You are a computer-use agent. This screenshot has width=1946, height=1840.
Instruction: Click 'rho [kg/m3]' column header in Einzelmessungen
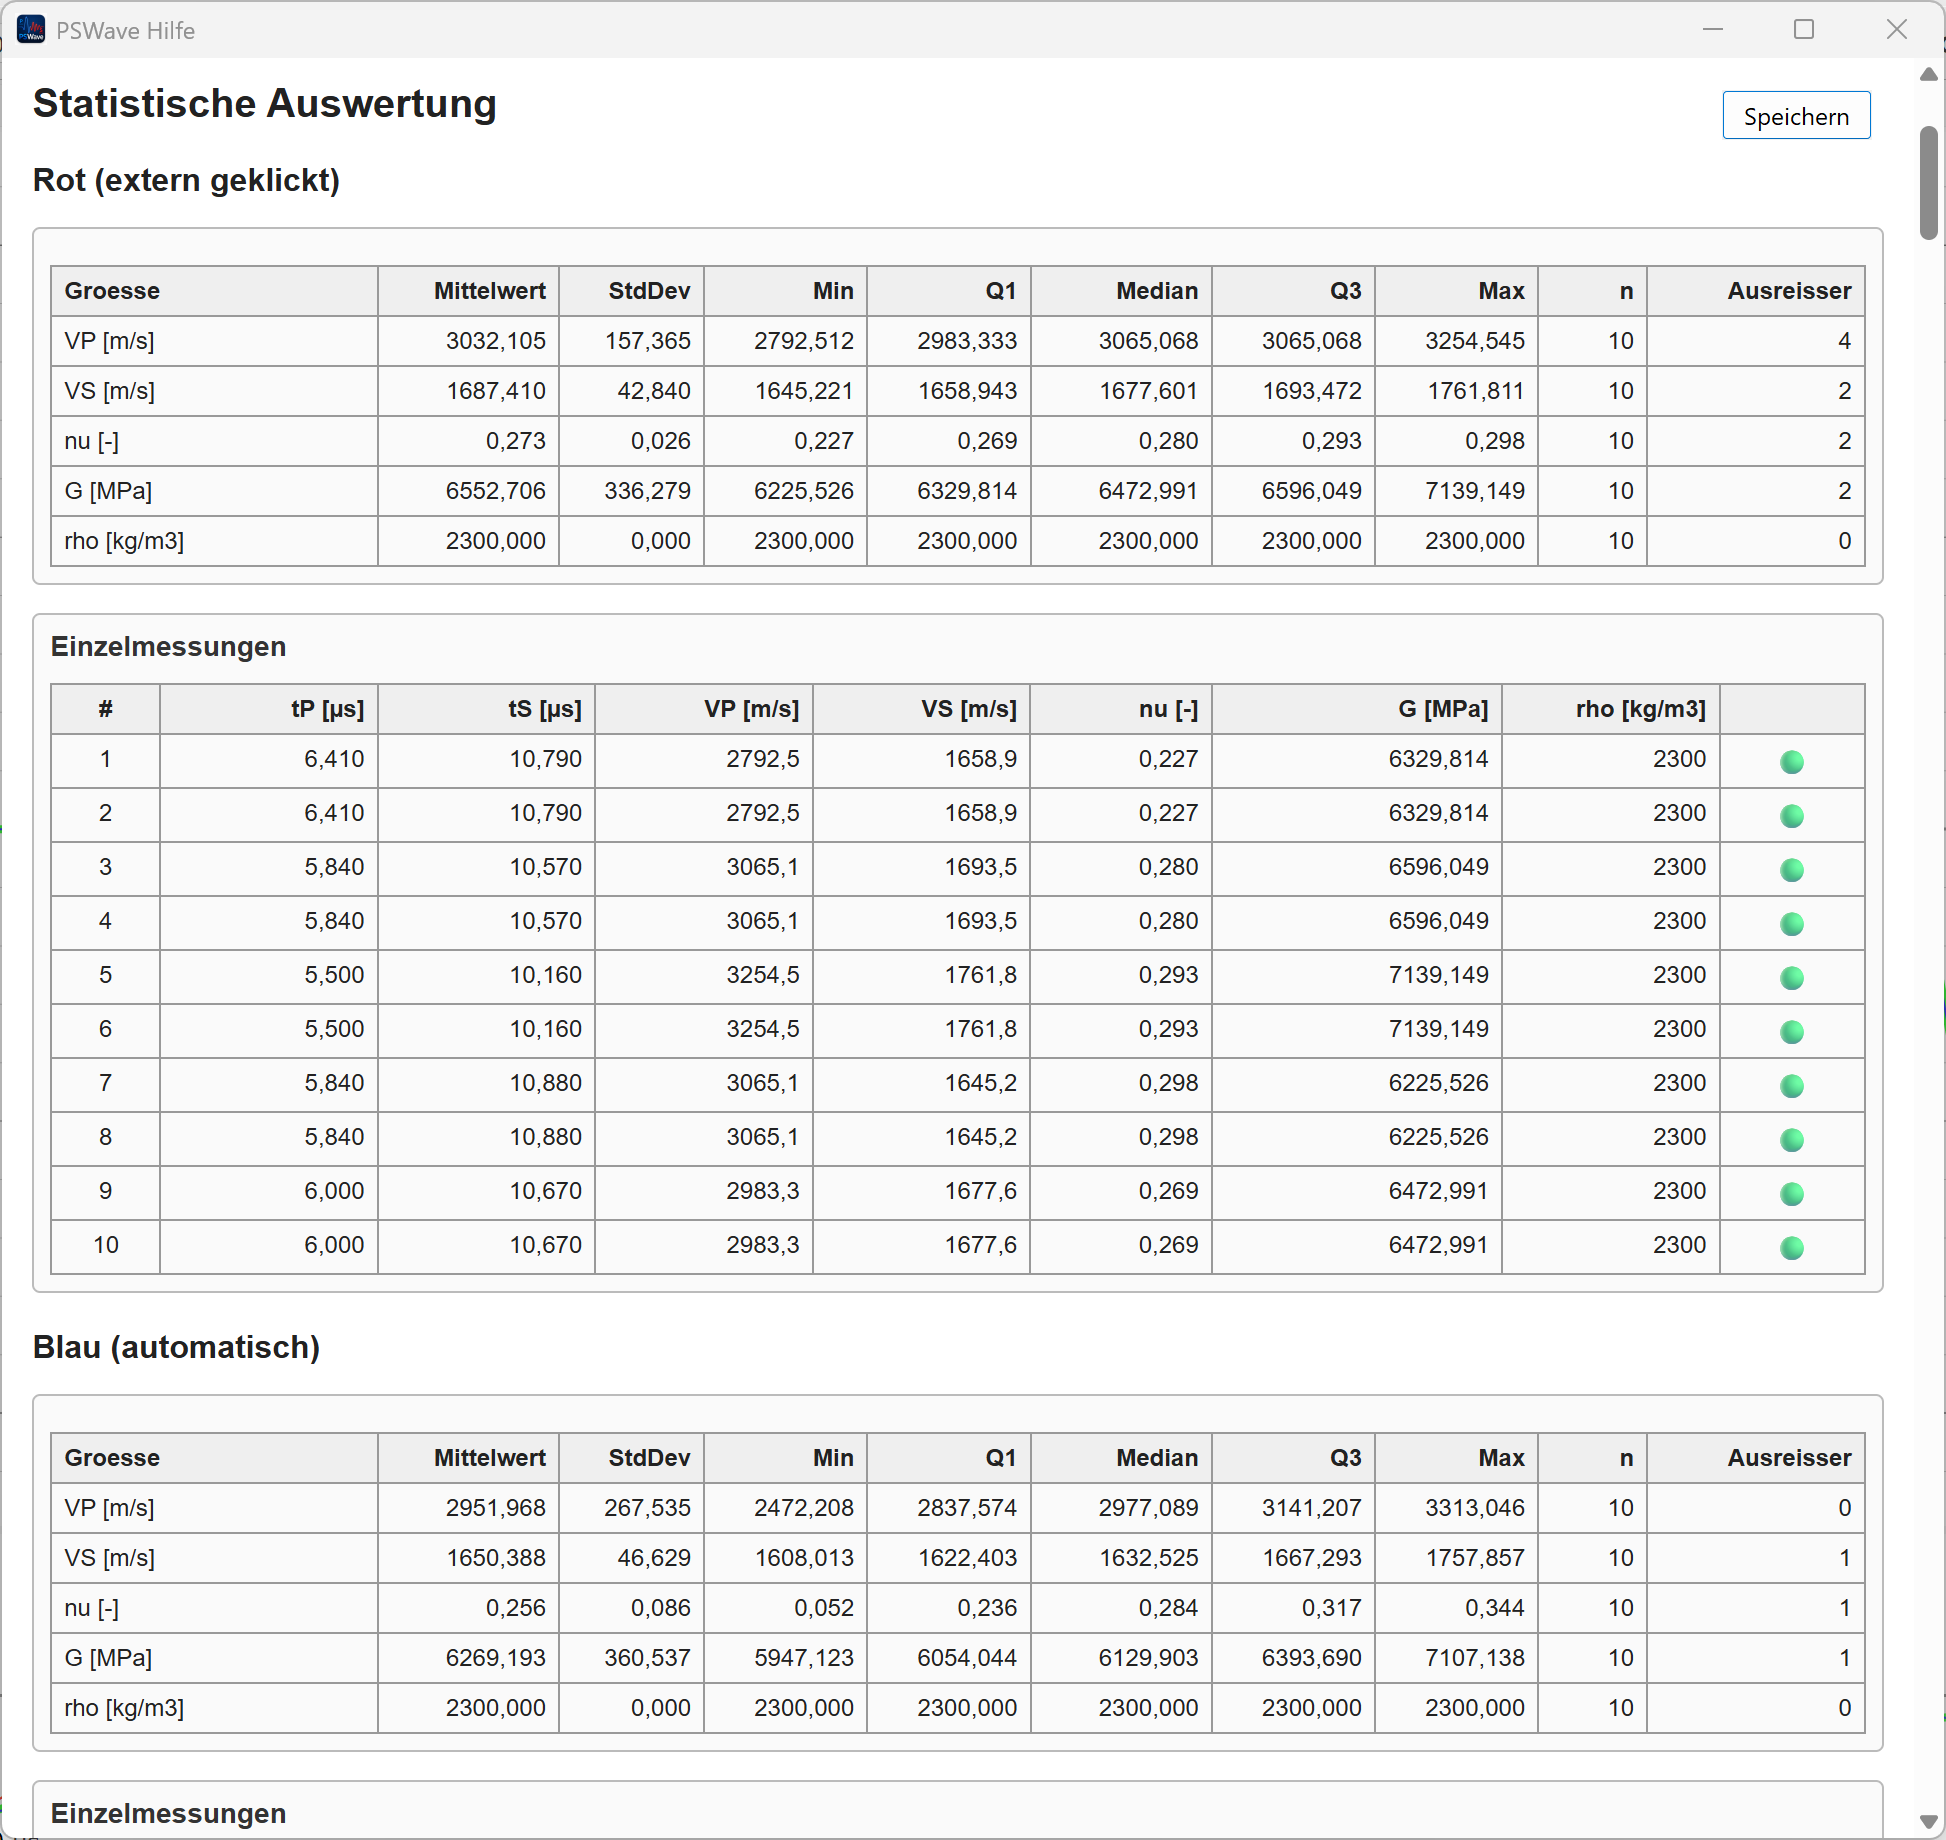click(1641, 709)
